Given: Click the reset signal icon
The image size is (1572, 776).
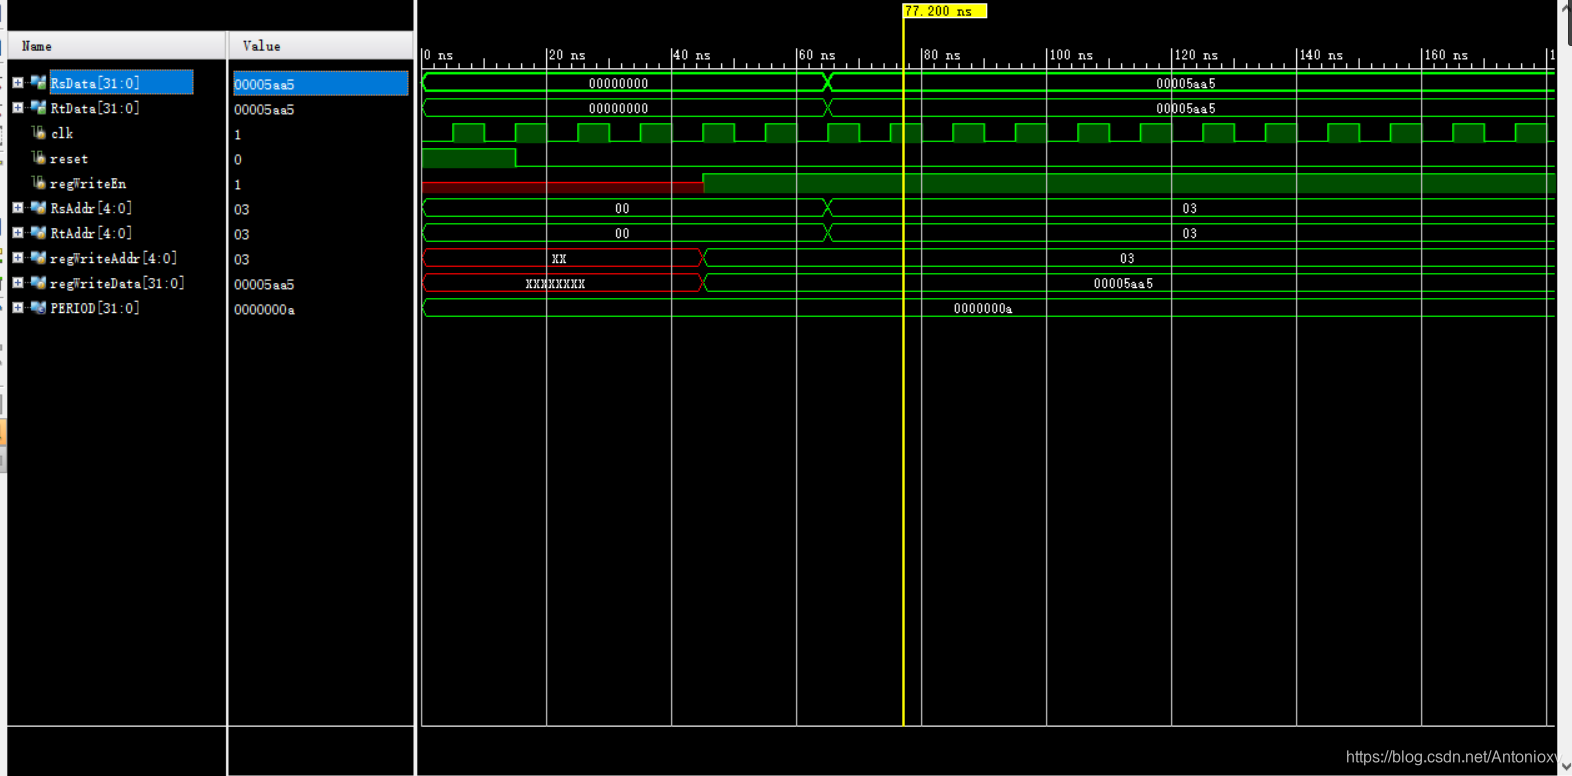Looking at the screenshot, I should 39,157.
